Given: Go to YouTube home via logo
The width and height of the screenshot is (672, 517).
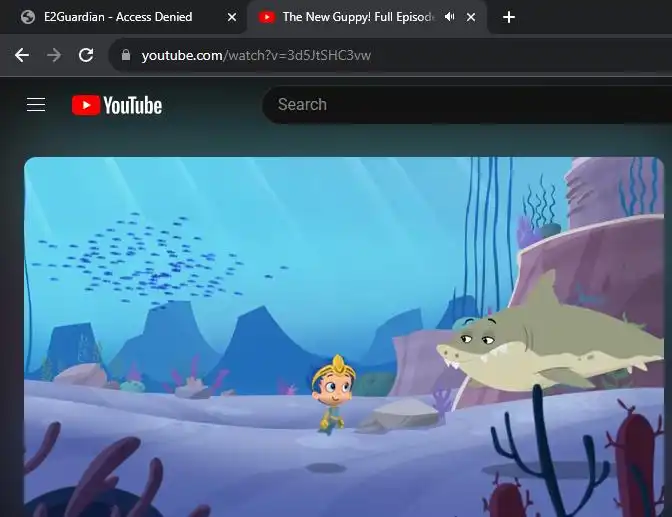Looking at the screenshot, I should (117, 105).
